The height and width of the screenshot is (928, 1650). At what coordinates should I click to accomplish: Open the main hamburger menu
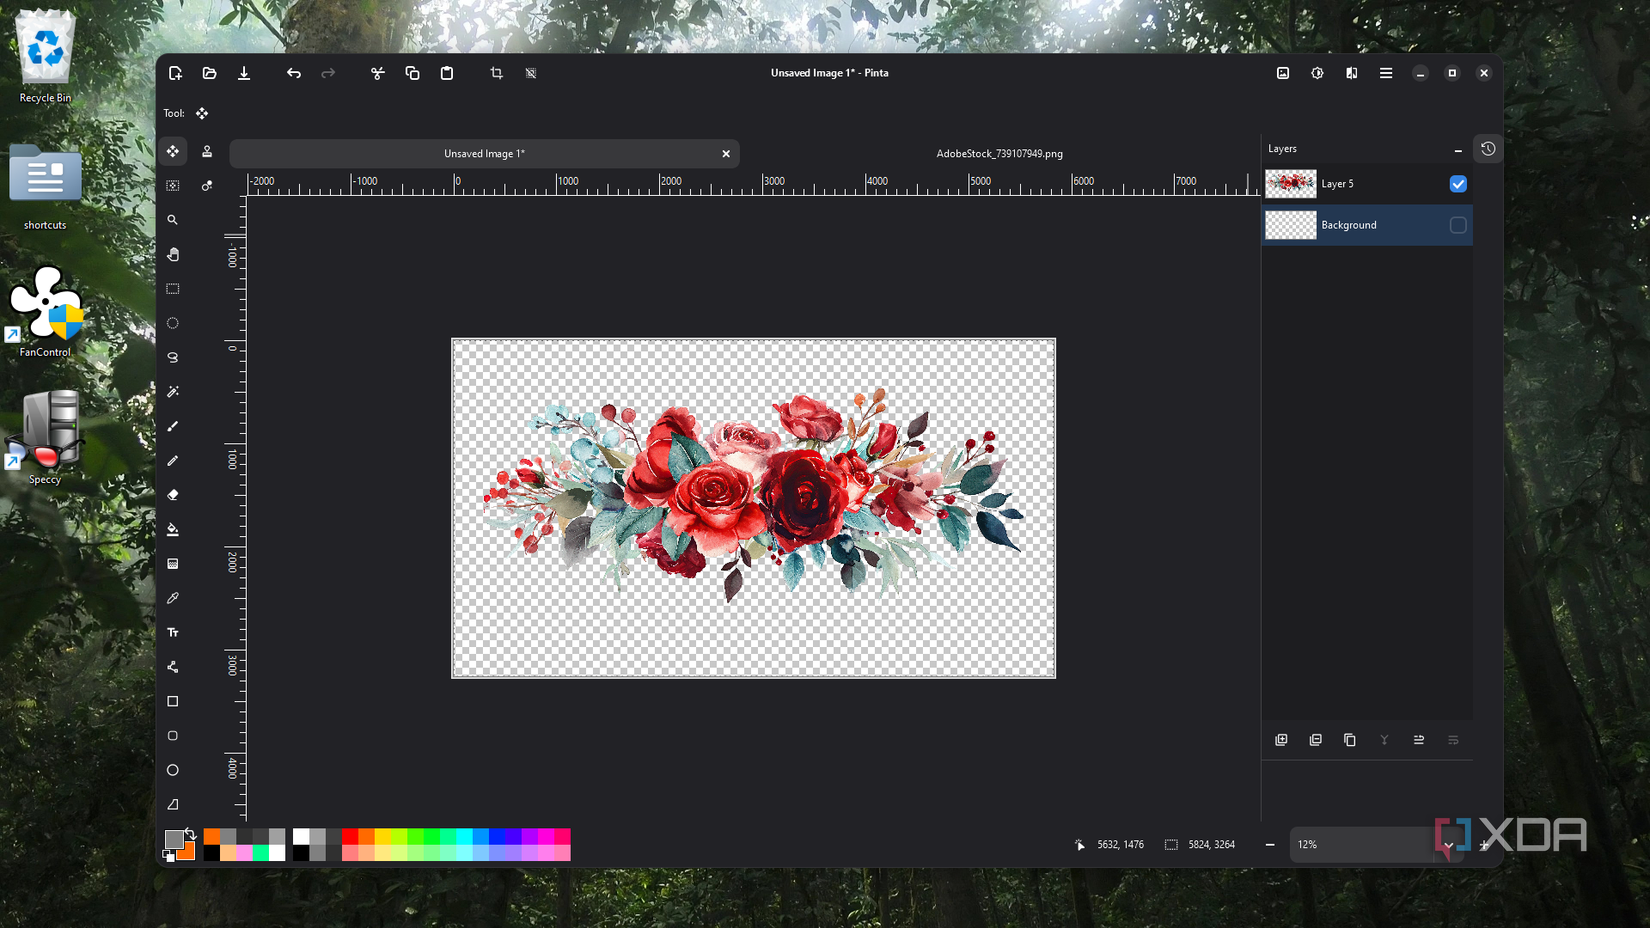pyautogui.click(x=1386, y=72)
